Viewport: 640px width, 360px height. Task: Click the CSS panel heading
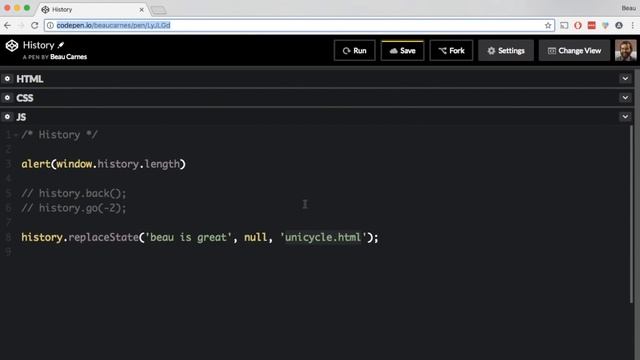pos(24,98)
